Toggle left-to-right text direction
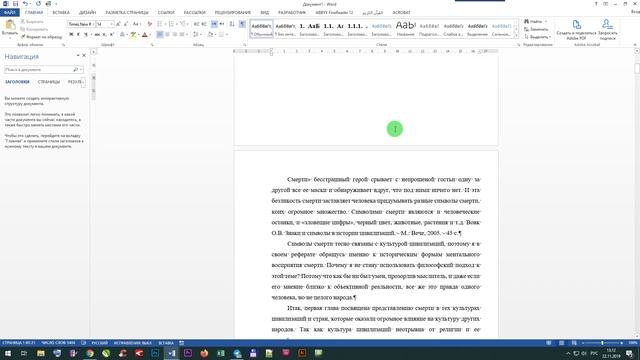The width and height of the screenshot is (640, 360). pos(214,24)
